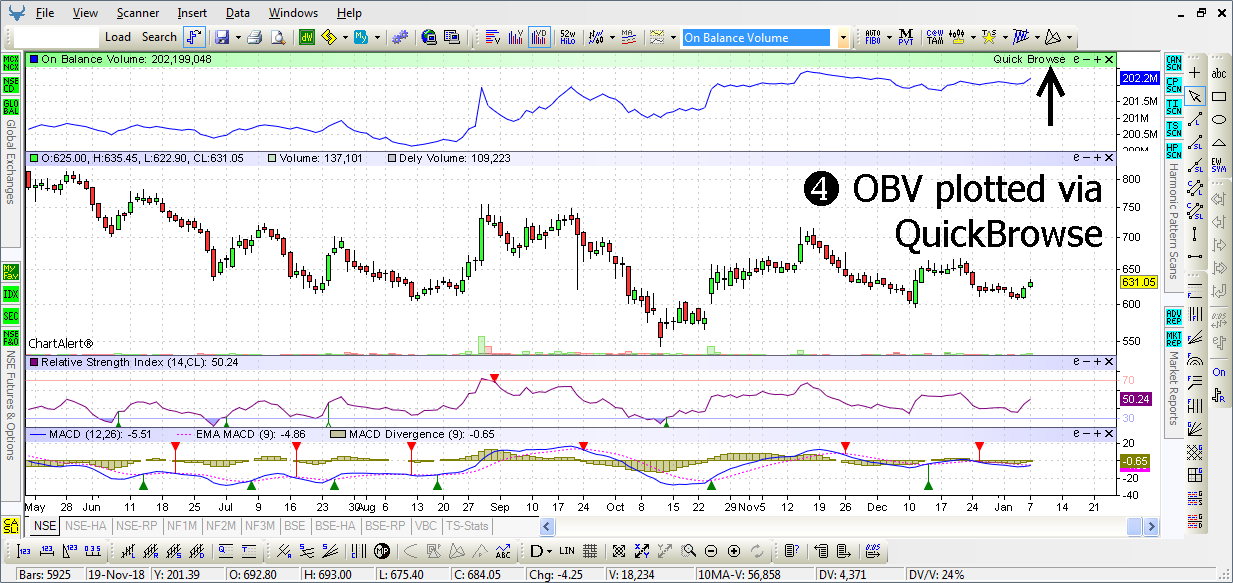Toggle the music note icon beside Search
This screenshot has height=583, width=1233.
click(194, 37)
